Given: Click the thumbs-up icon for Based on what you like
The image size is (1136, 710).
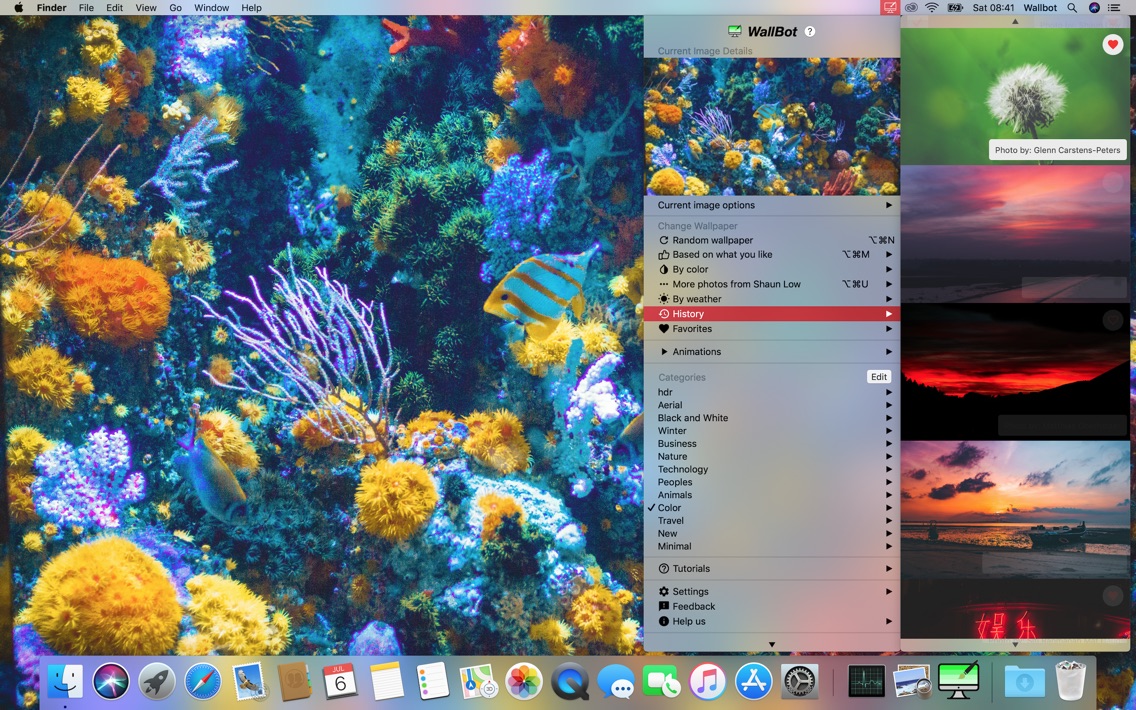Looking at the screenshot, I should (662, 254).
